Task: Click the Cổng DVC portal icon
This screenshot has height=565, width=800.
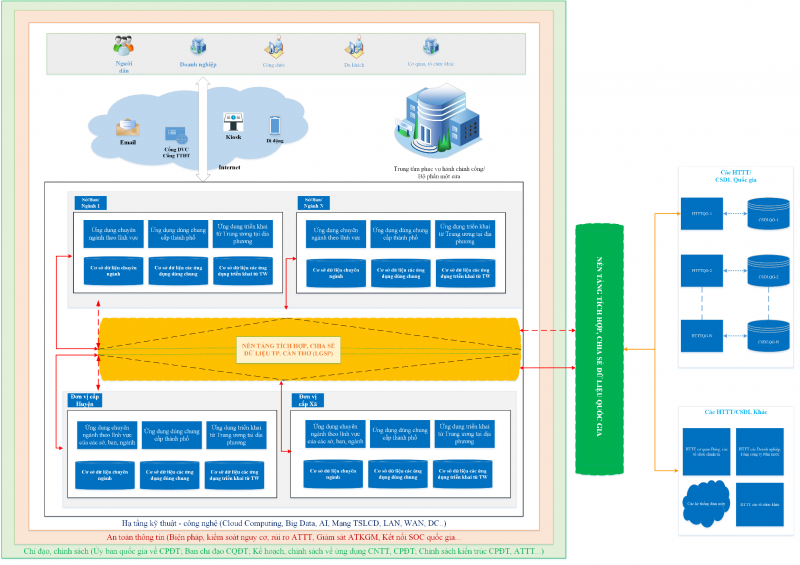Action: pyautogui.click(x=177, y=135)
